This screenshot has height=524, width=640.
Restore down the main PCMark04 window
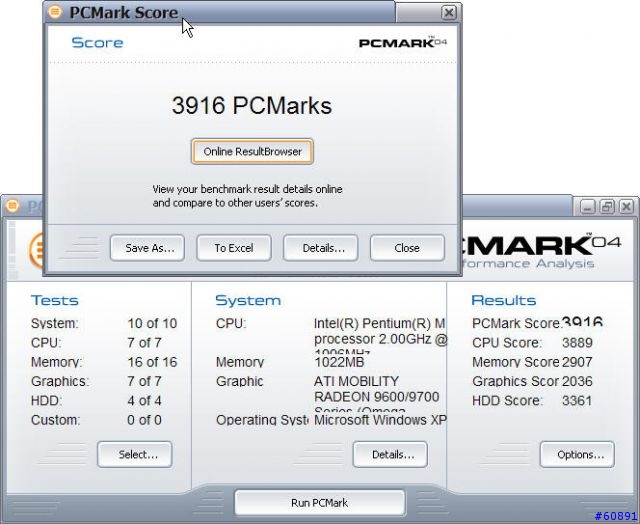[x=607, y=207]
